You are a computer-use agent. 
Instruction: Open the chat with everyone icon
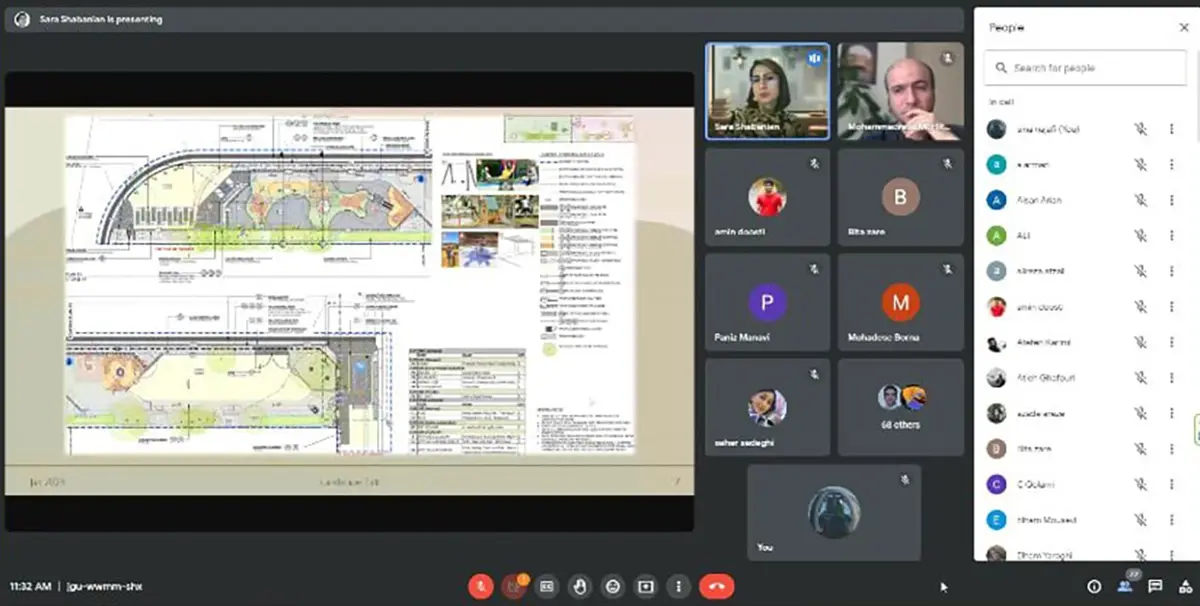1155,586
